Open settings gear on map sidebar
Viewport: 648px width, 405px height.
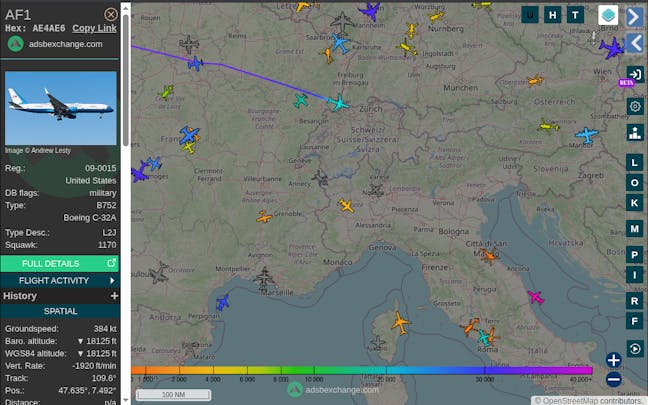pos(634,106)
